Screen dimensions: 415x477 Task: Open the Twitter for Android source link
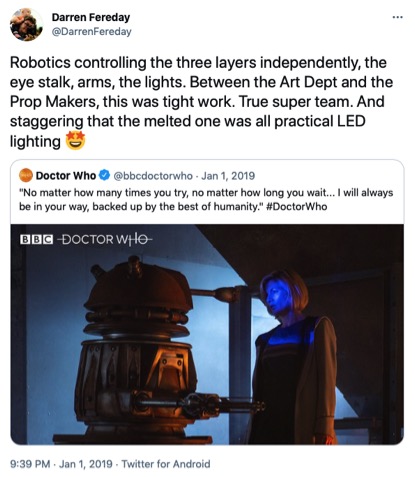coord(166,464)
